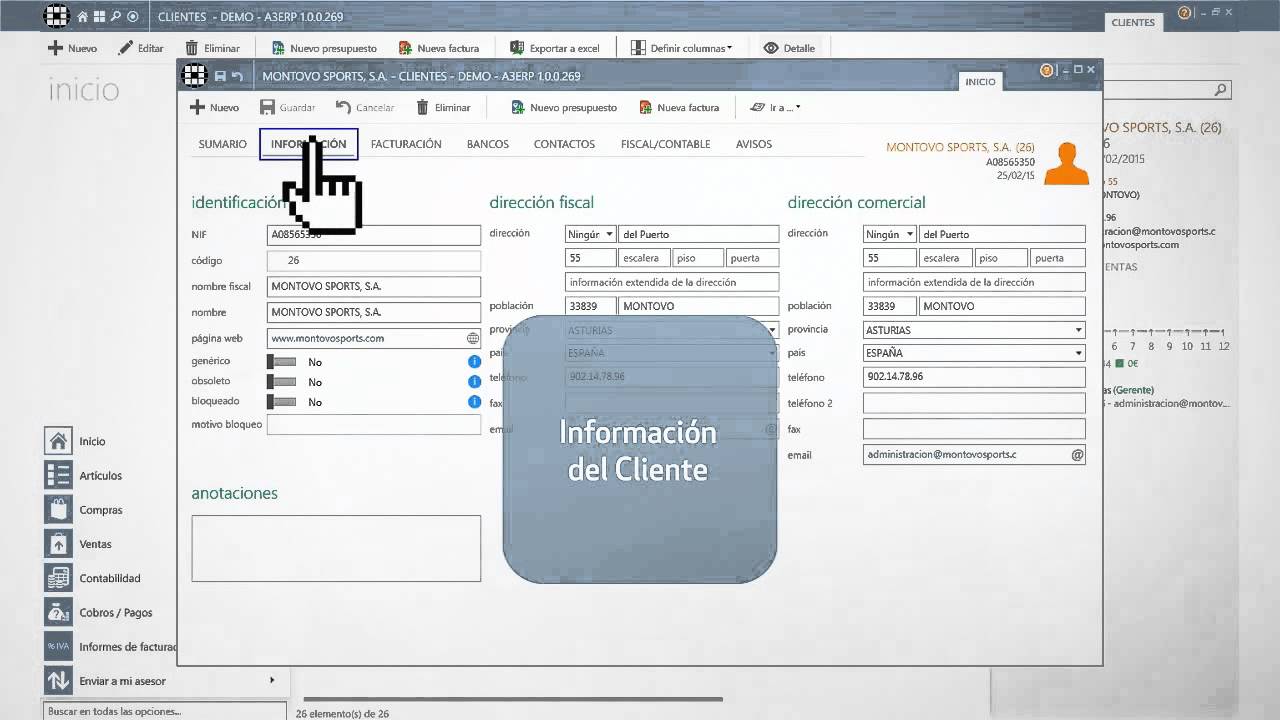
Task: Click the magnifier icon in the main title bar
Action: click(116, 17)
